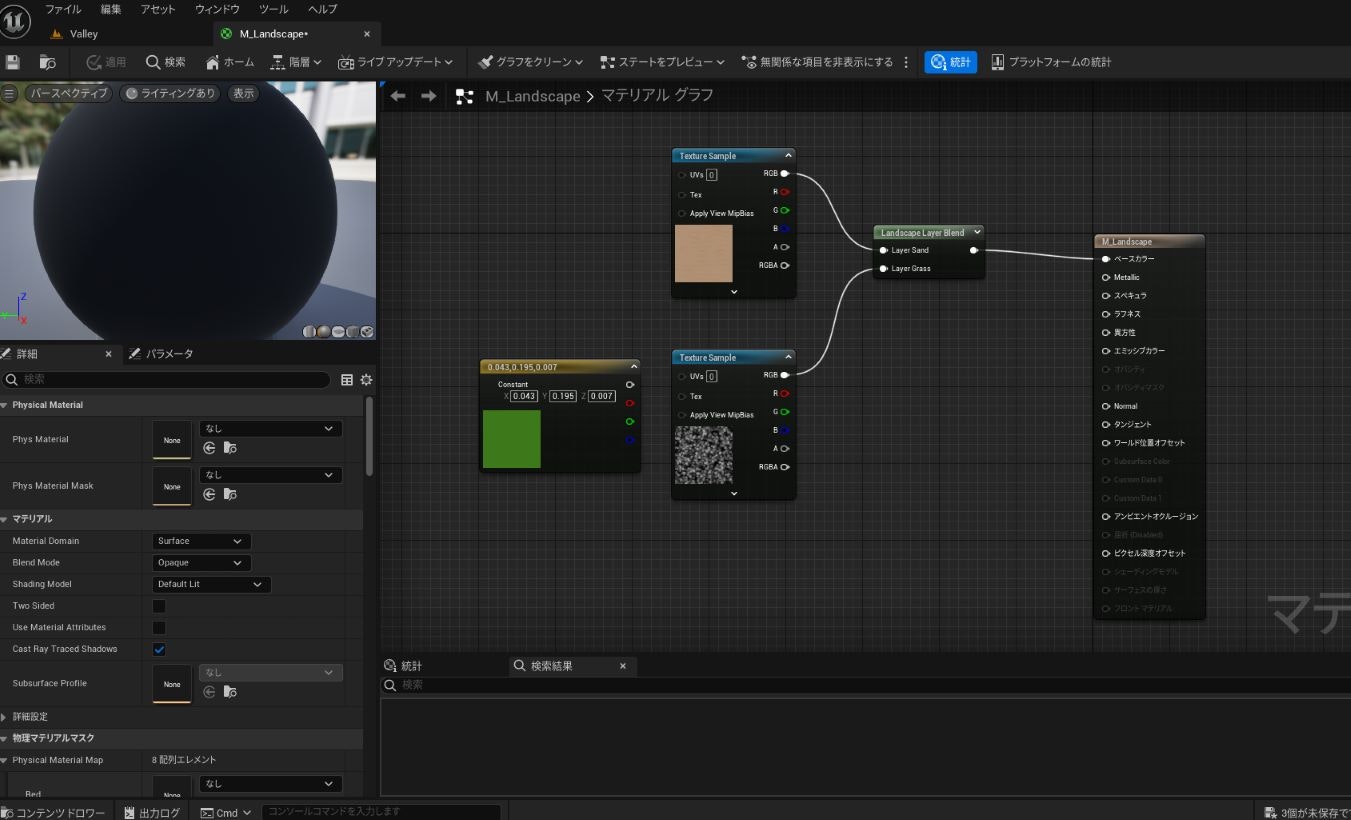The image size is (1351, 820).
Task: Toggle Use Material Attributes checkbox
Action: (x=159, y=628)
